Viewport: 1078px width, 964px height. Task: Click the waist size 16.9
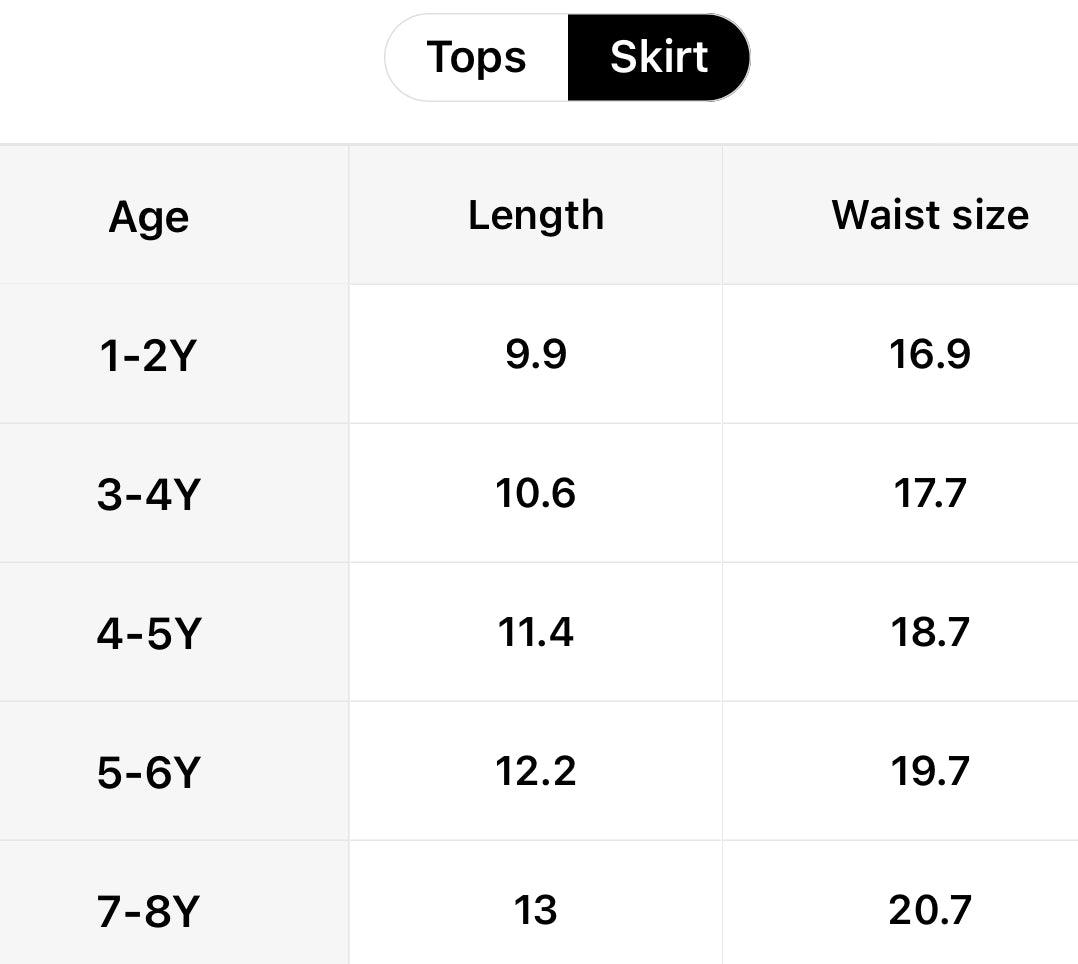tap(930, 354)
